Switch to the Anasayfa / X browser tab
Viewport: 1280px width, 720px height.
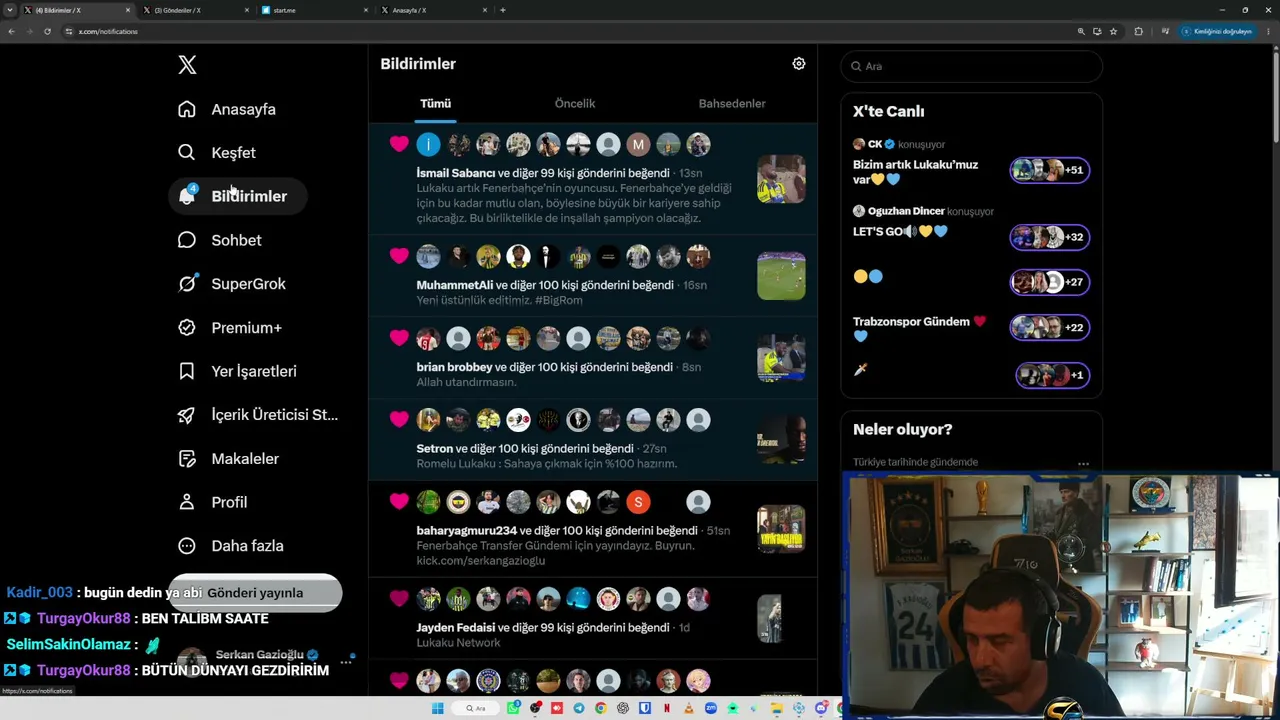[x=432, y=10]
